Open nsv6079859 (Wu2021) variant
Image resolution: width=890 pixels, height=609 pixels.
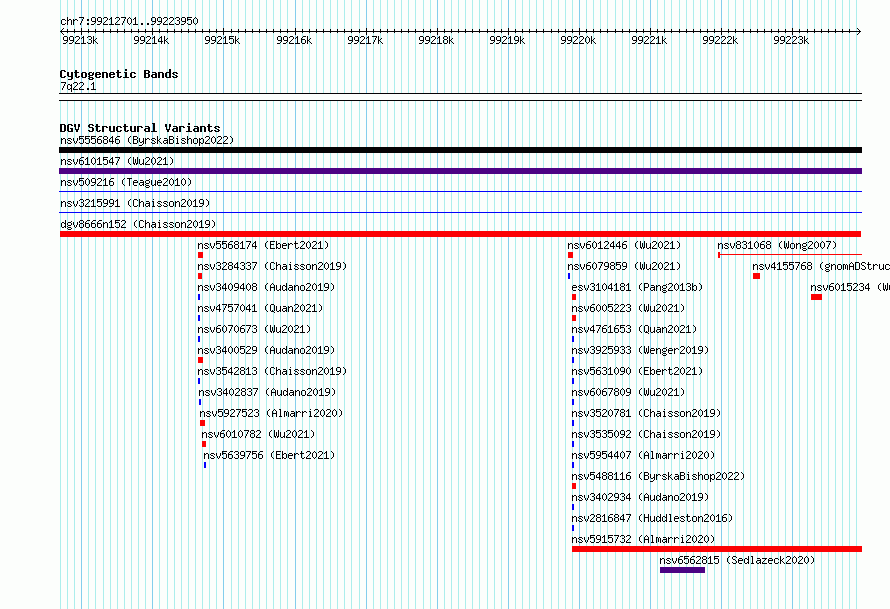624,266
